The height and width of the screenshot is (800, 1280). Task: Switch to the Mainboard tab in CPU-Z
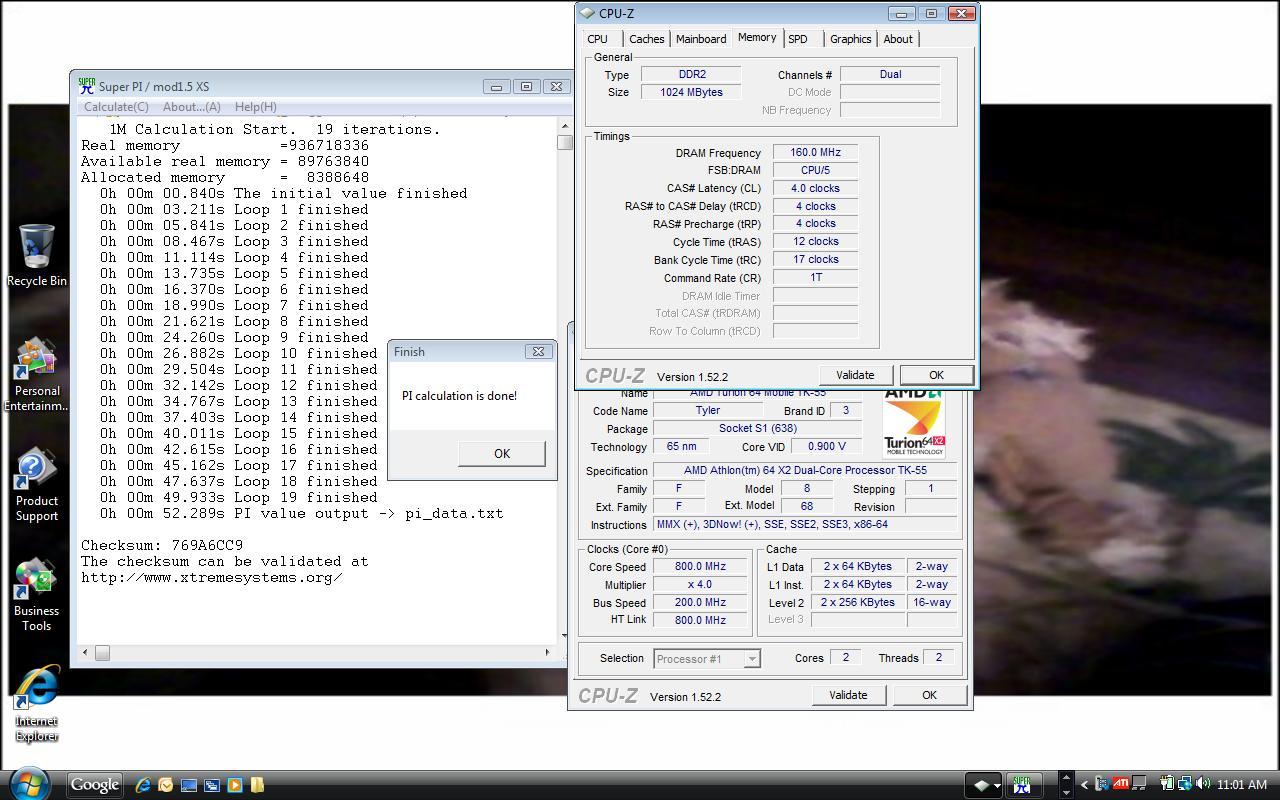click(x=701, y=39)
